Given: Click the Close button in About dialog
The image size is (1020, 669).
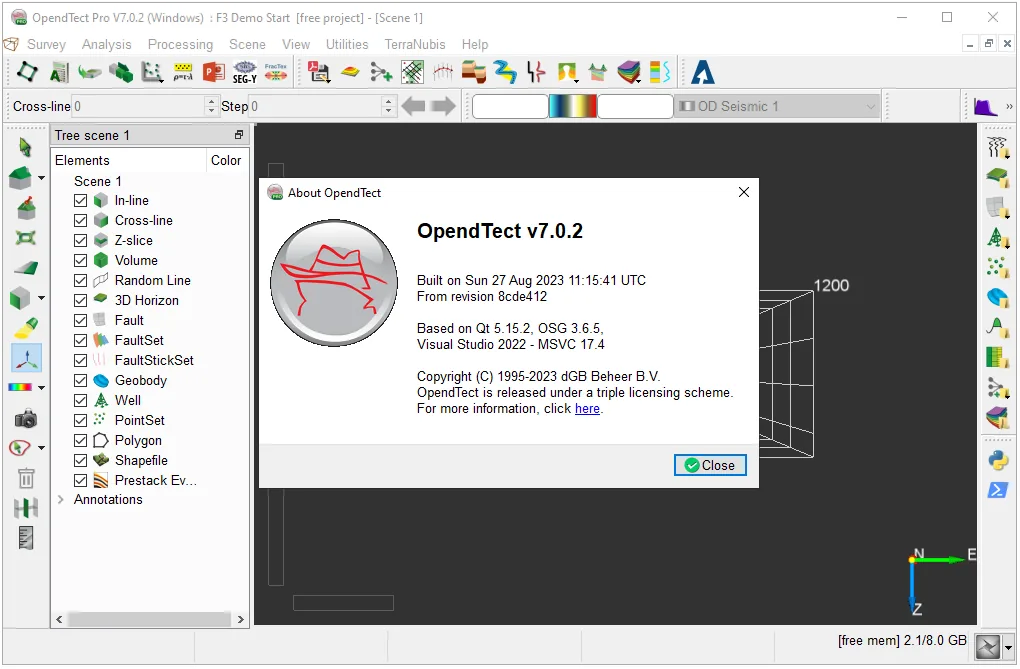Looking at the screenshot, I should pos(710,465).
